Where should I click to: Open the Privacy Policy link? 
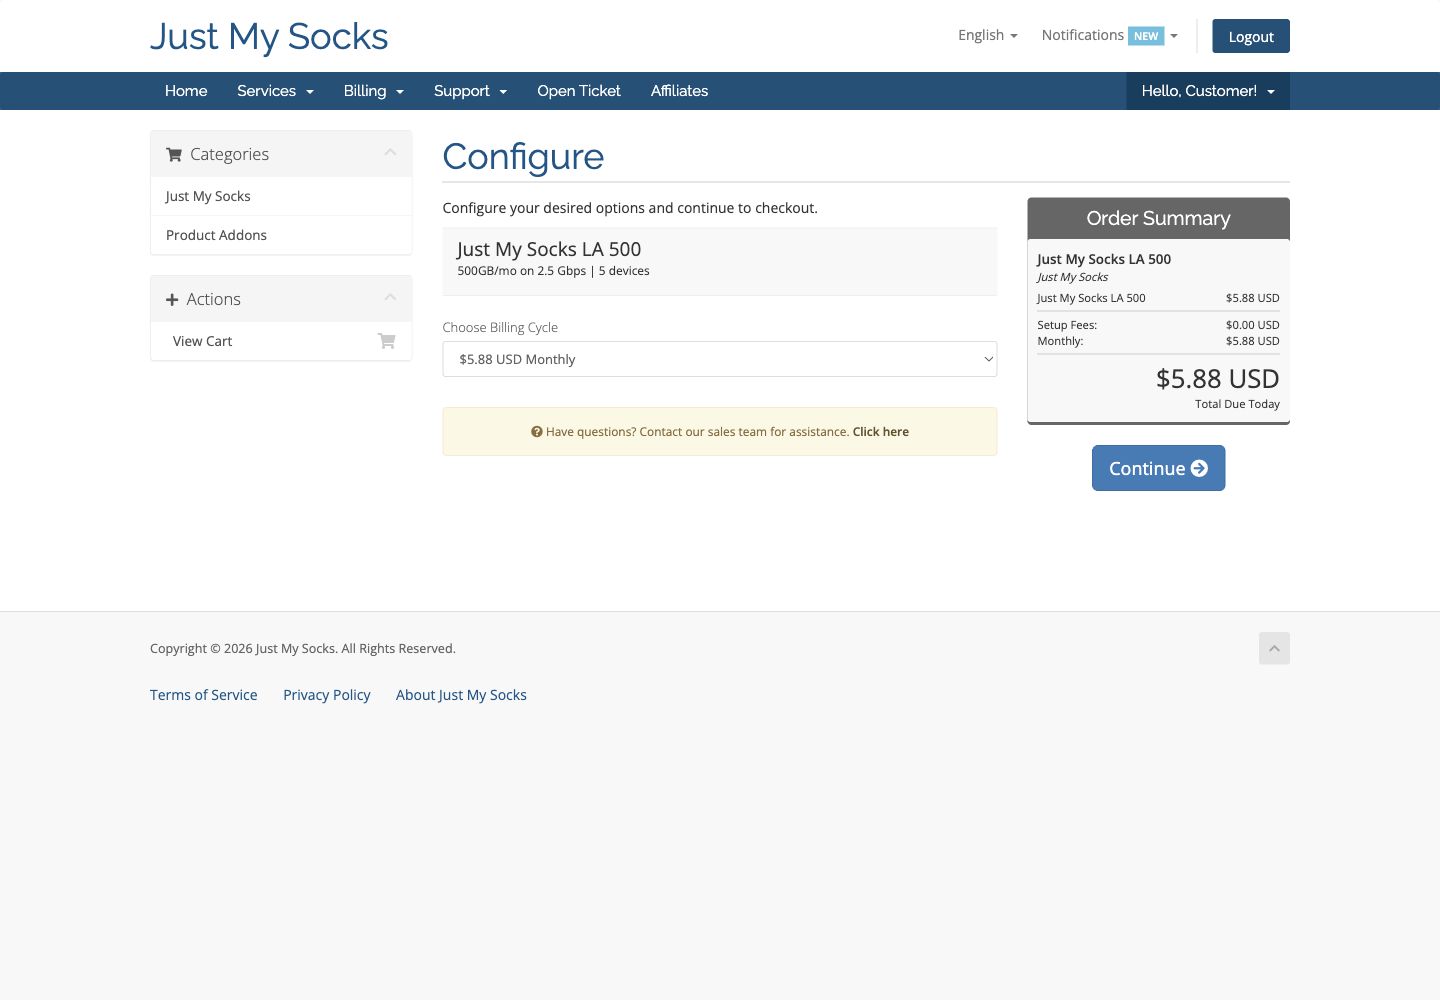click(x=326, y=695)
